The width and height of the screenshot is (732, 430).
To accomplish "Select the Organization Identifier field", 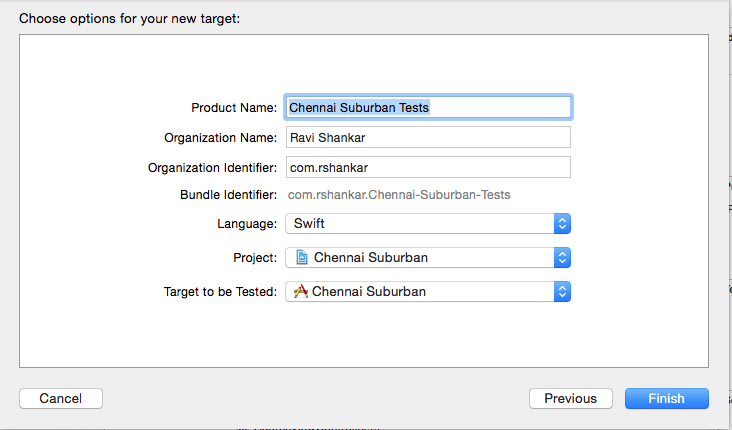I will tap(428, 167).
